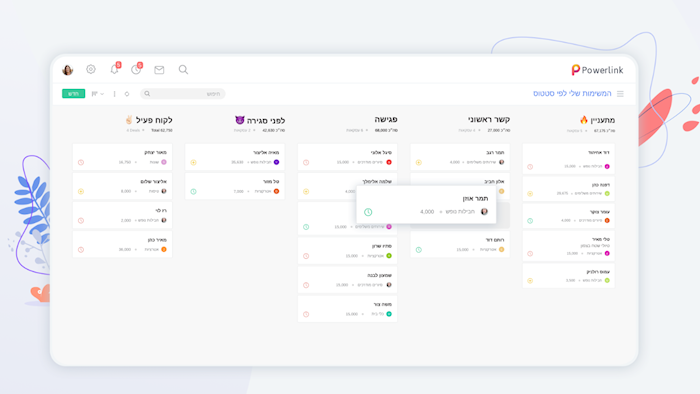Click the red clock on the משה צור card

click(306, 314)
